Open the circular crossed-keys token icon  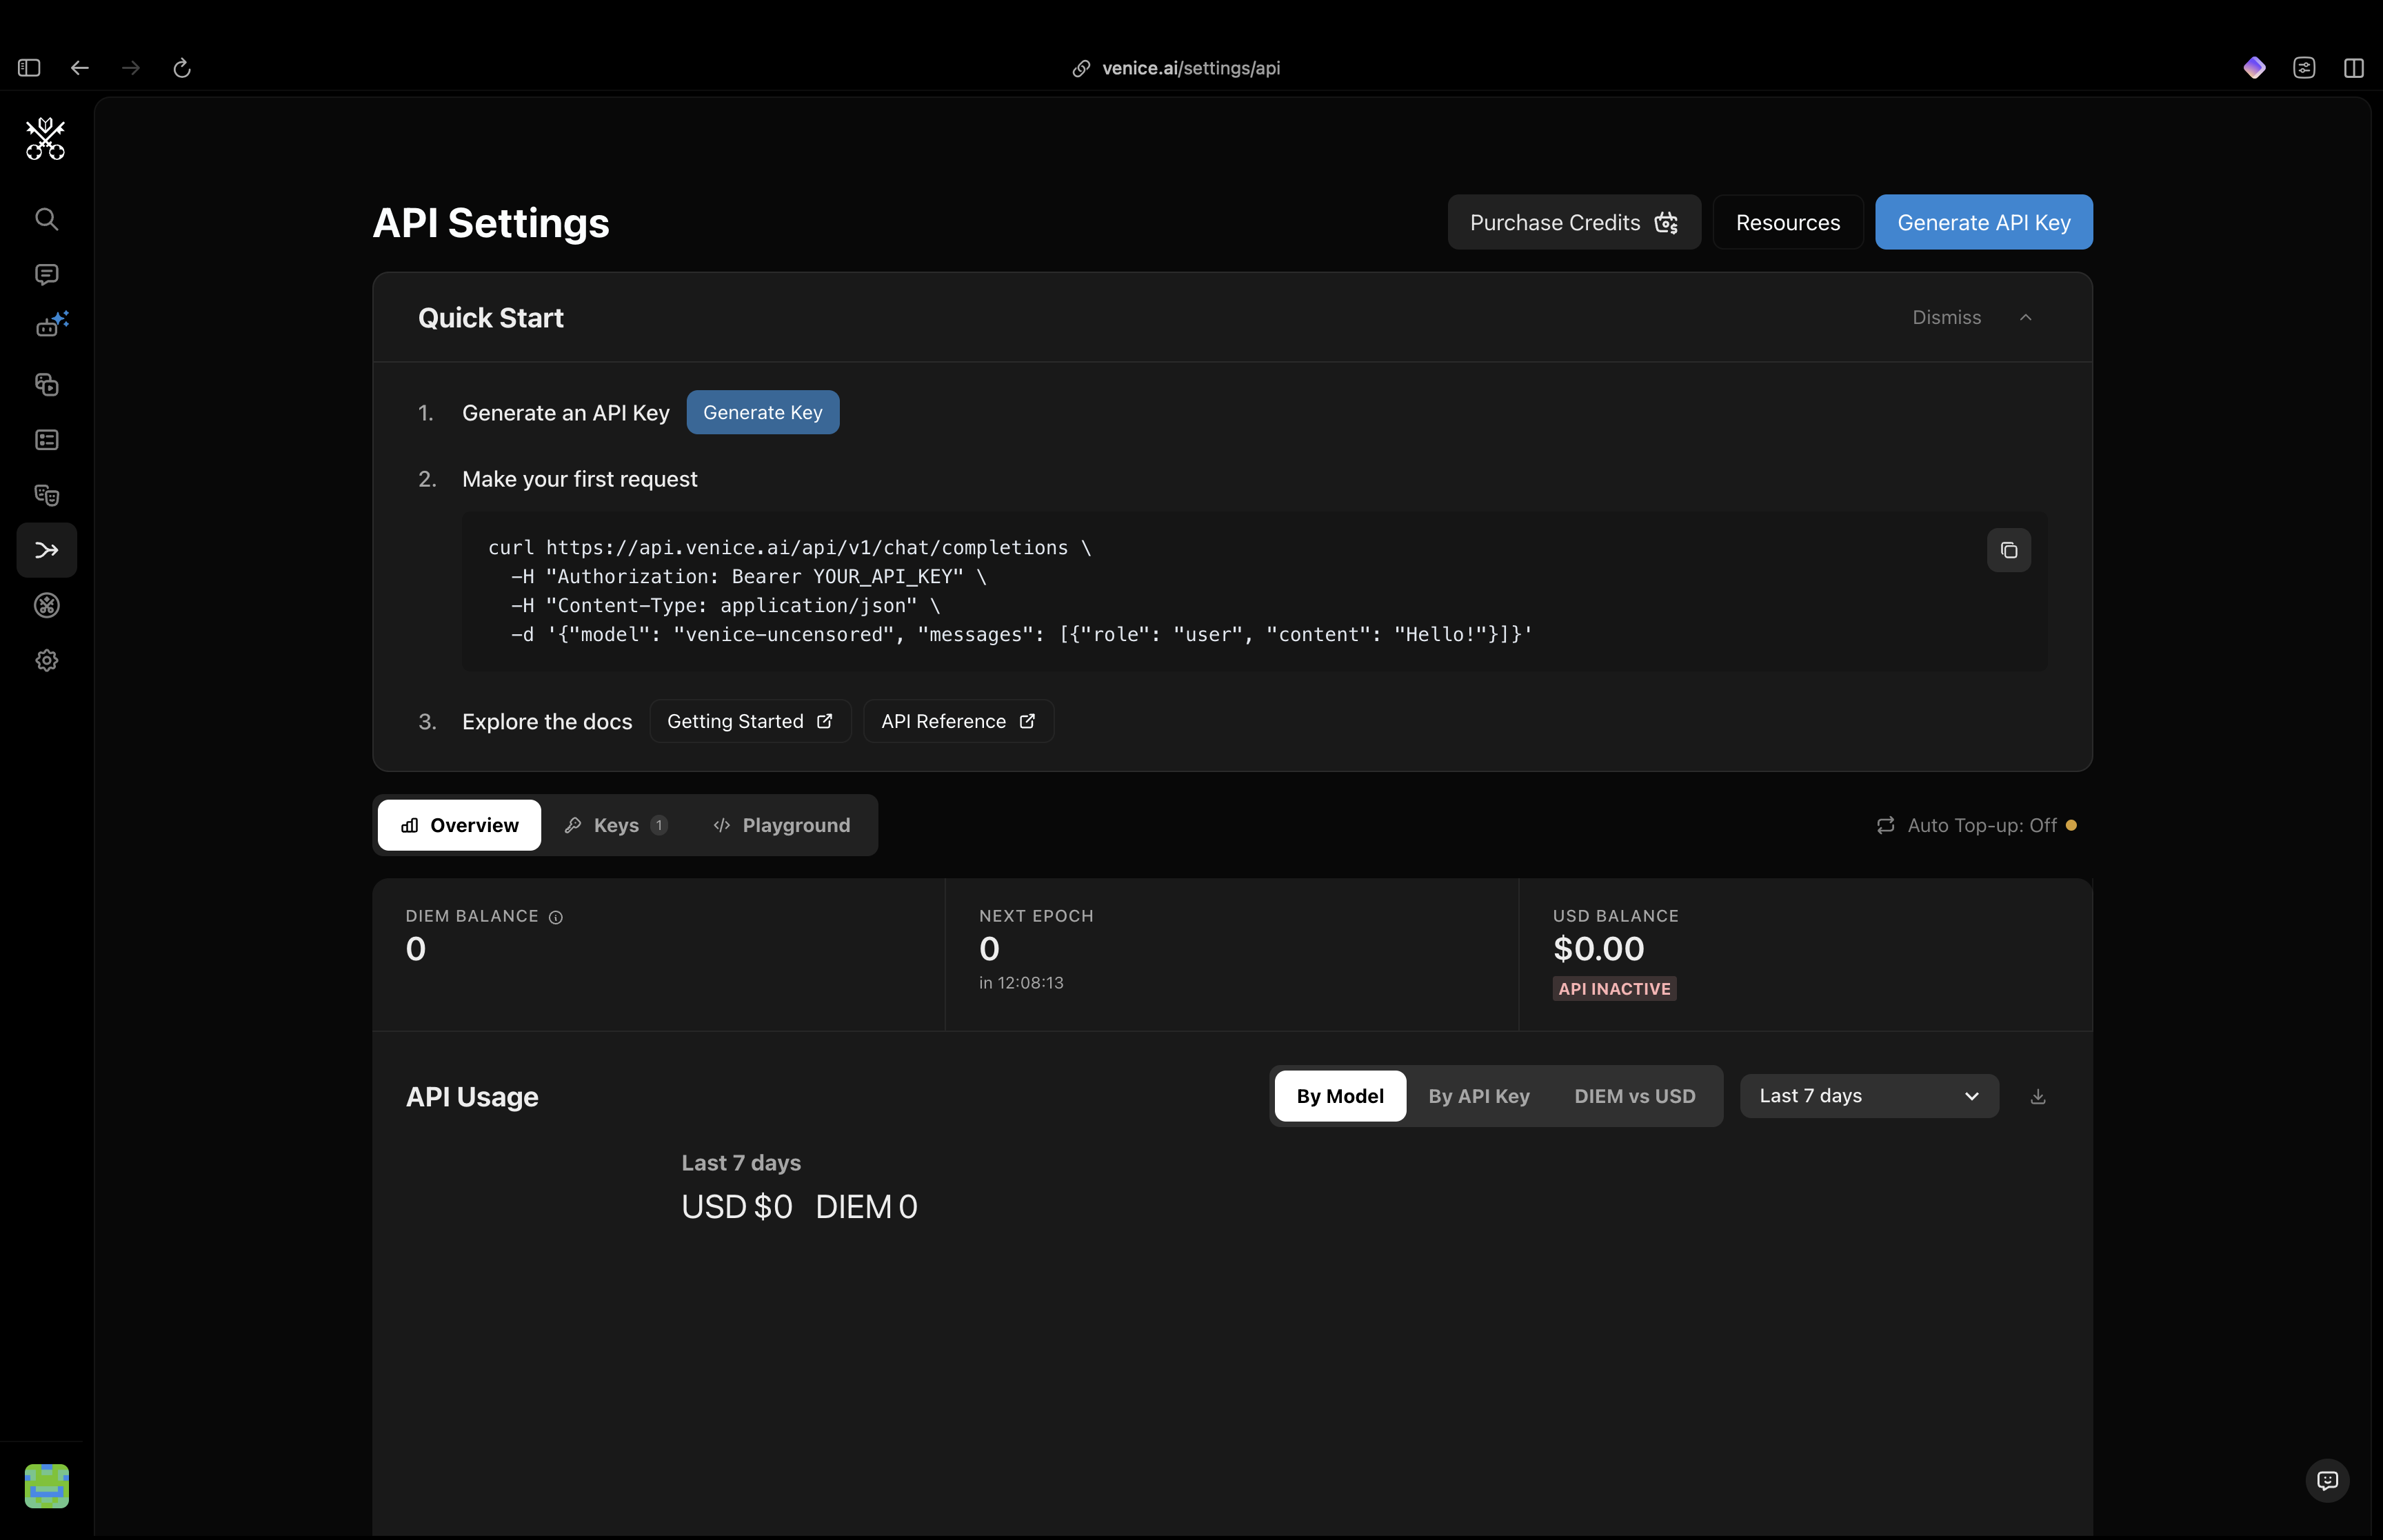pyautogui.click(x=46, y=605)
